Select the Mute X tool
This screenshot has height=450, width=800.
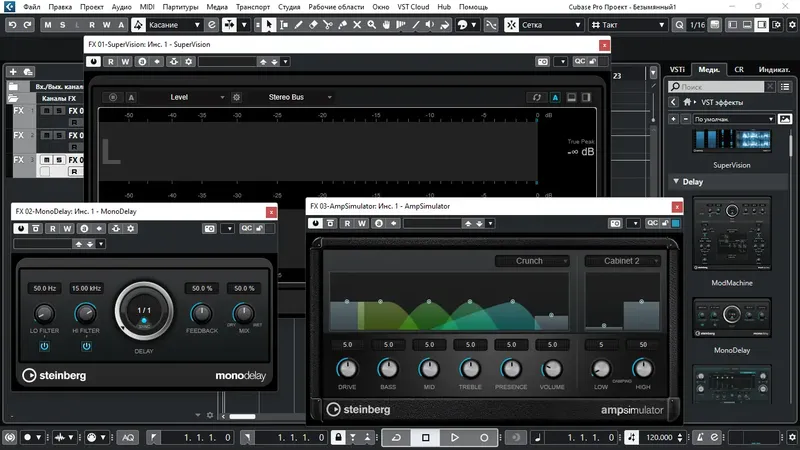[357, 24]
